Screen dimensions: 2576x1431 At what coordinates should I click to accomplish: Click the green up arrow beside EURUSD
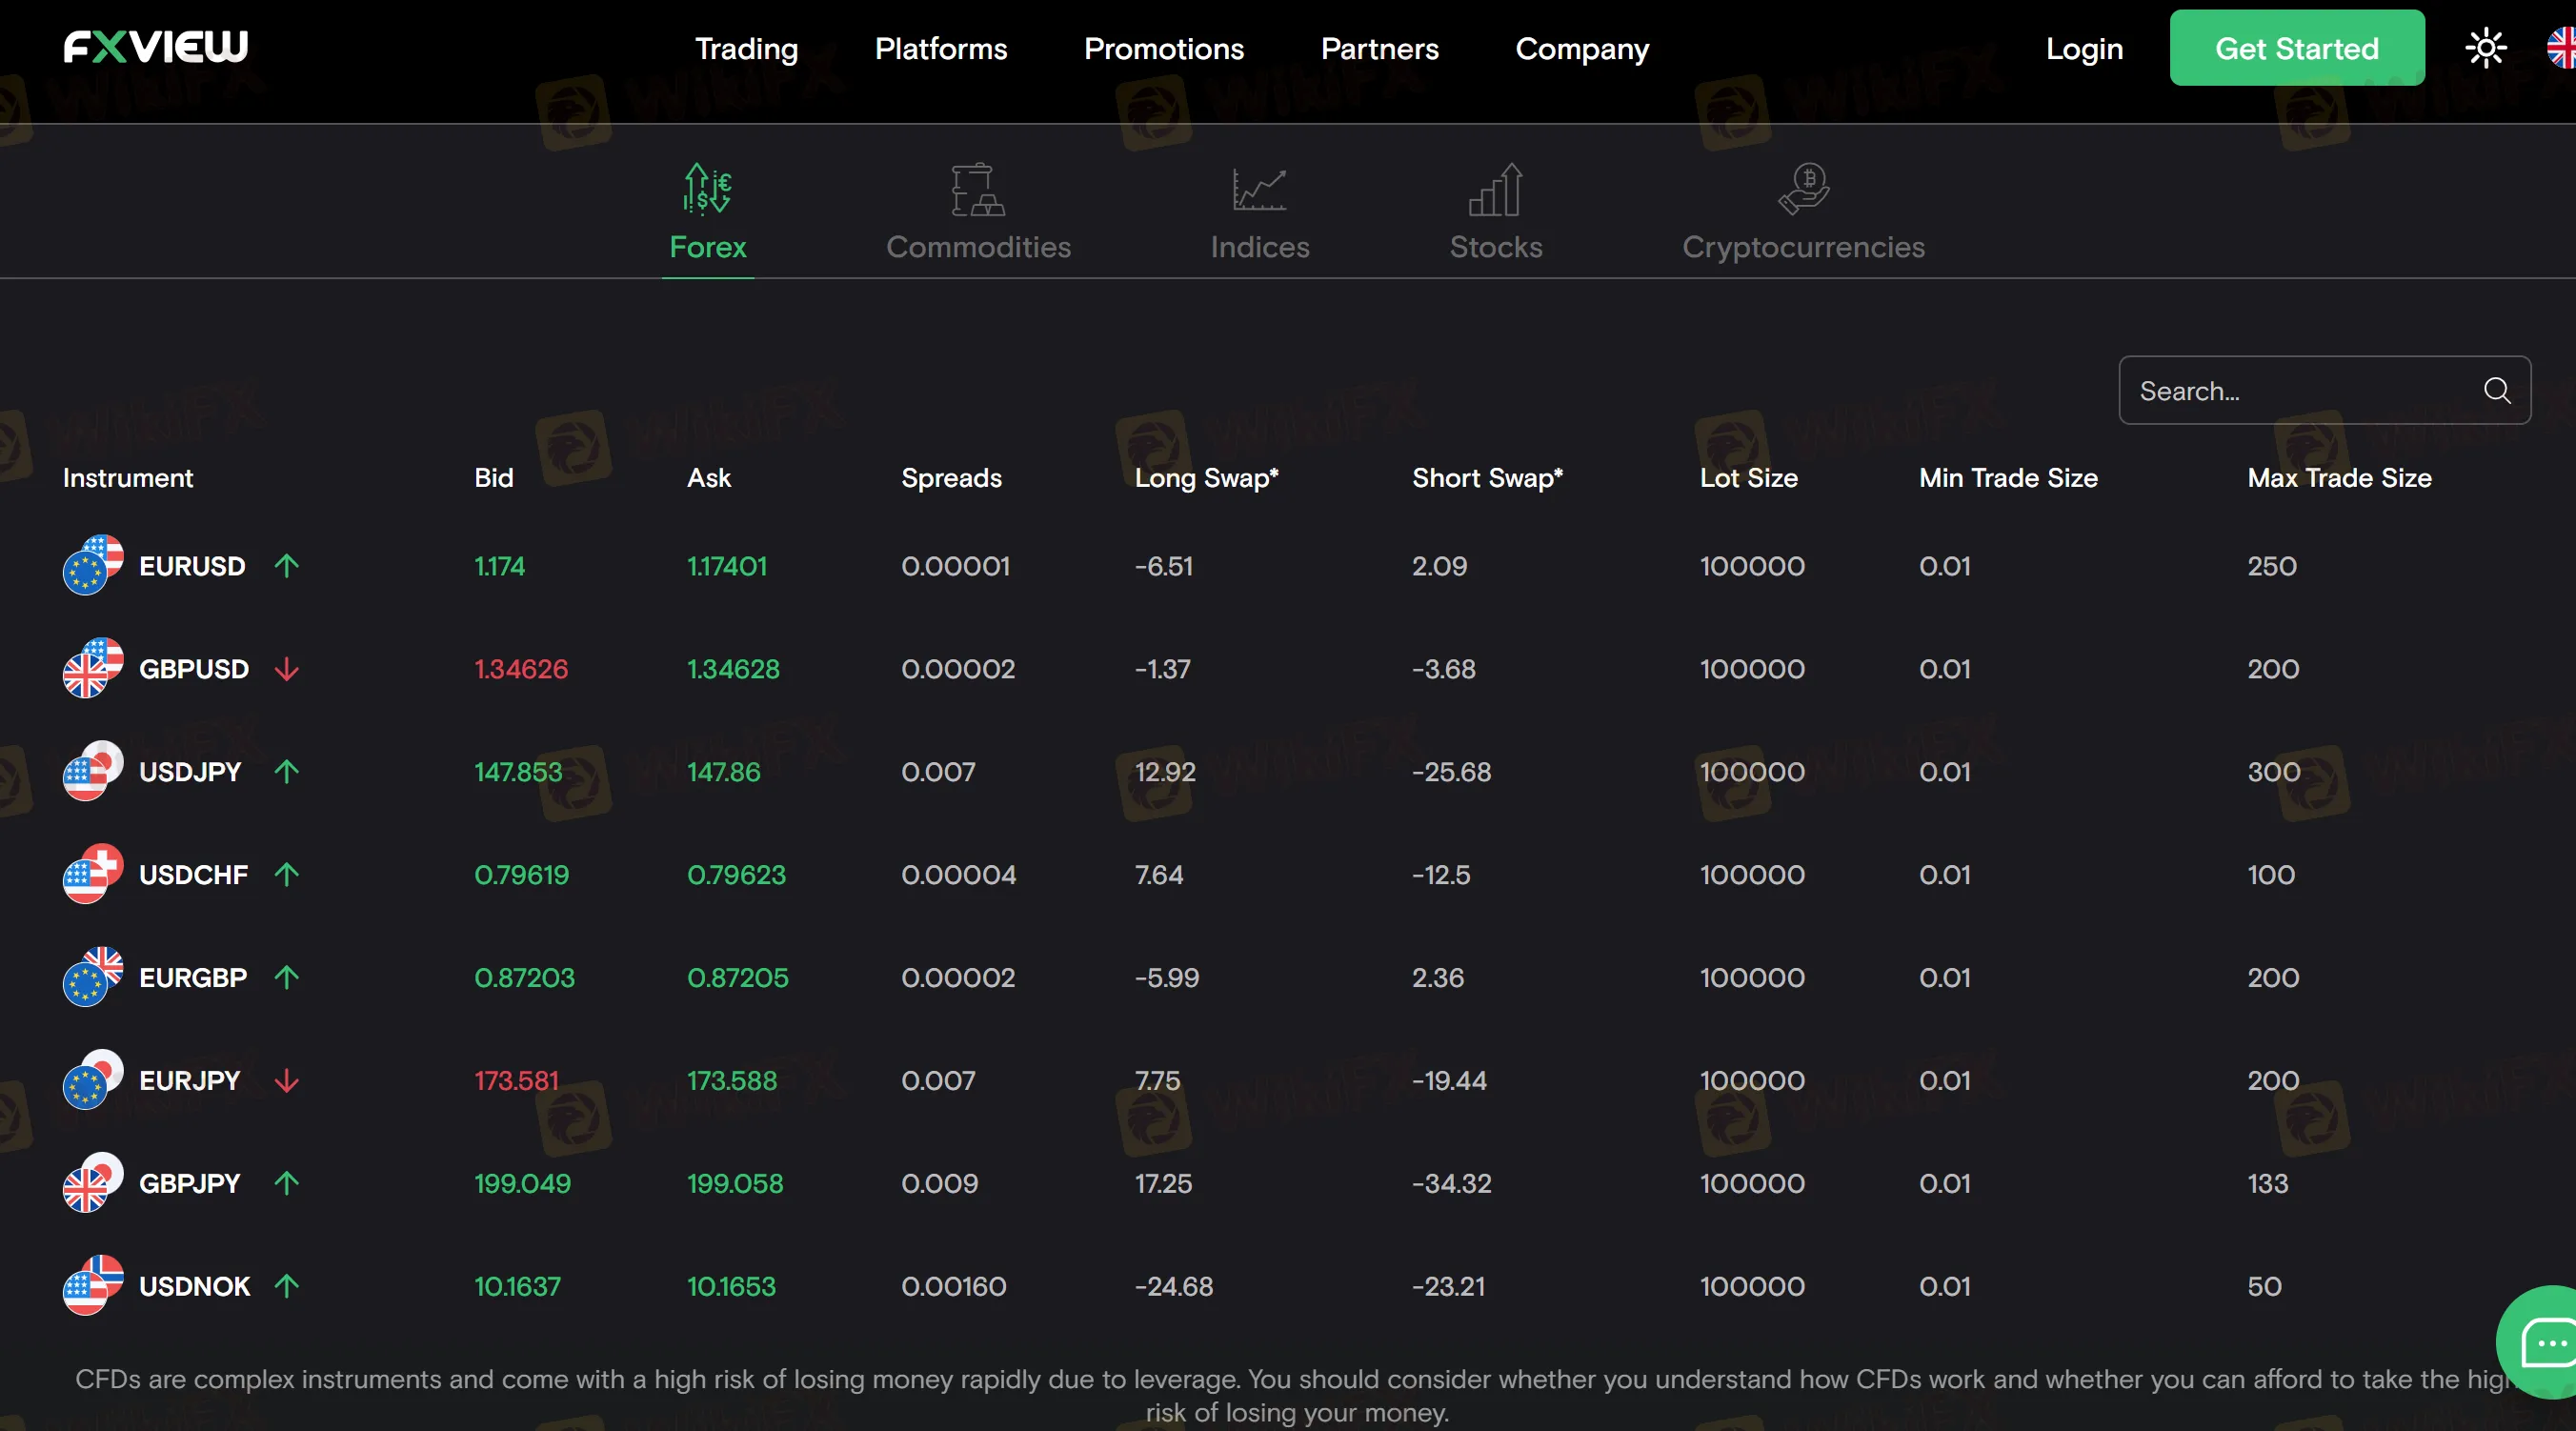tap(287, 566)
